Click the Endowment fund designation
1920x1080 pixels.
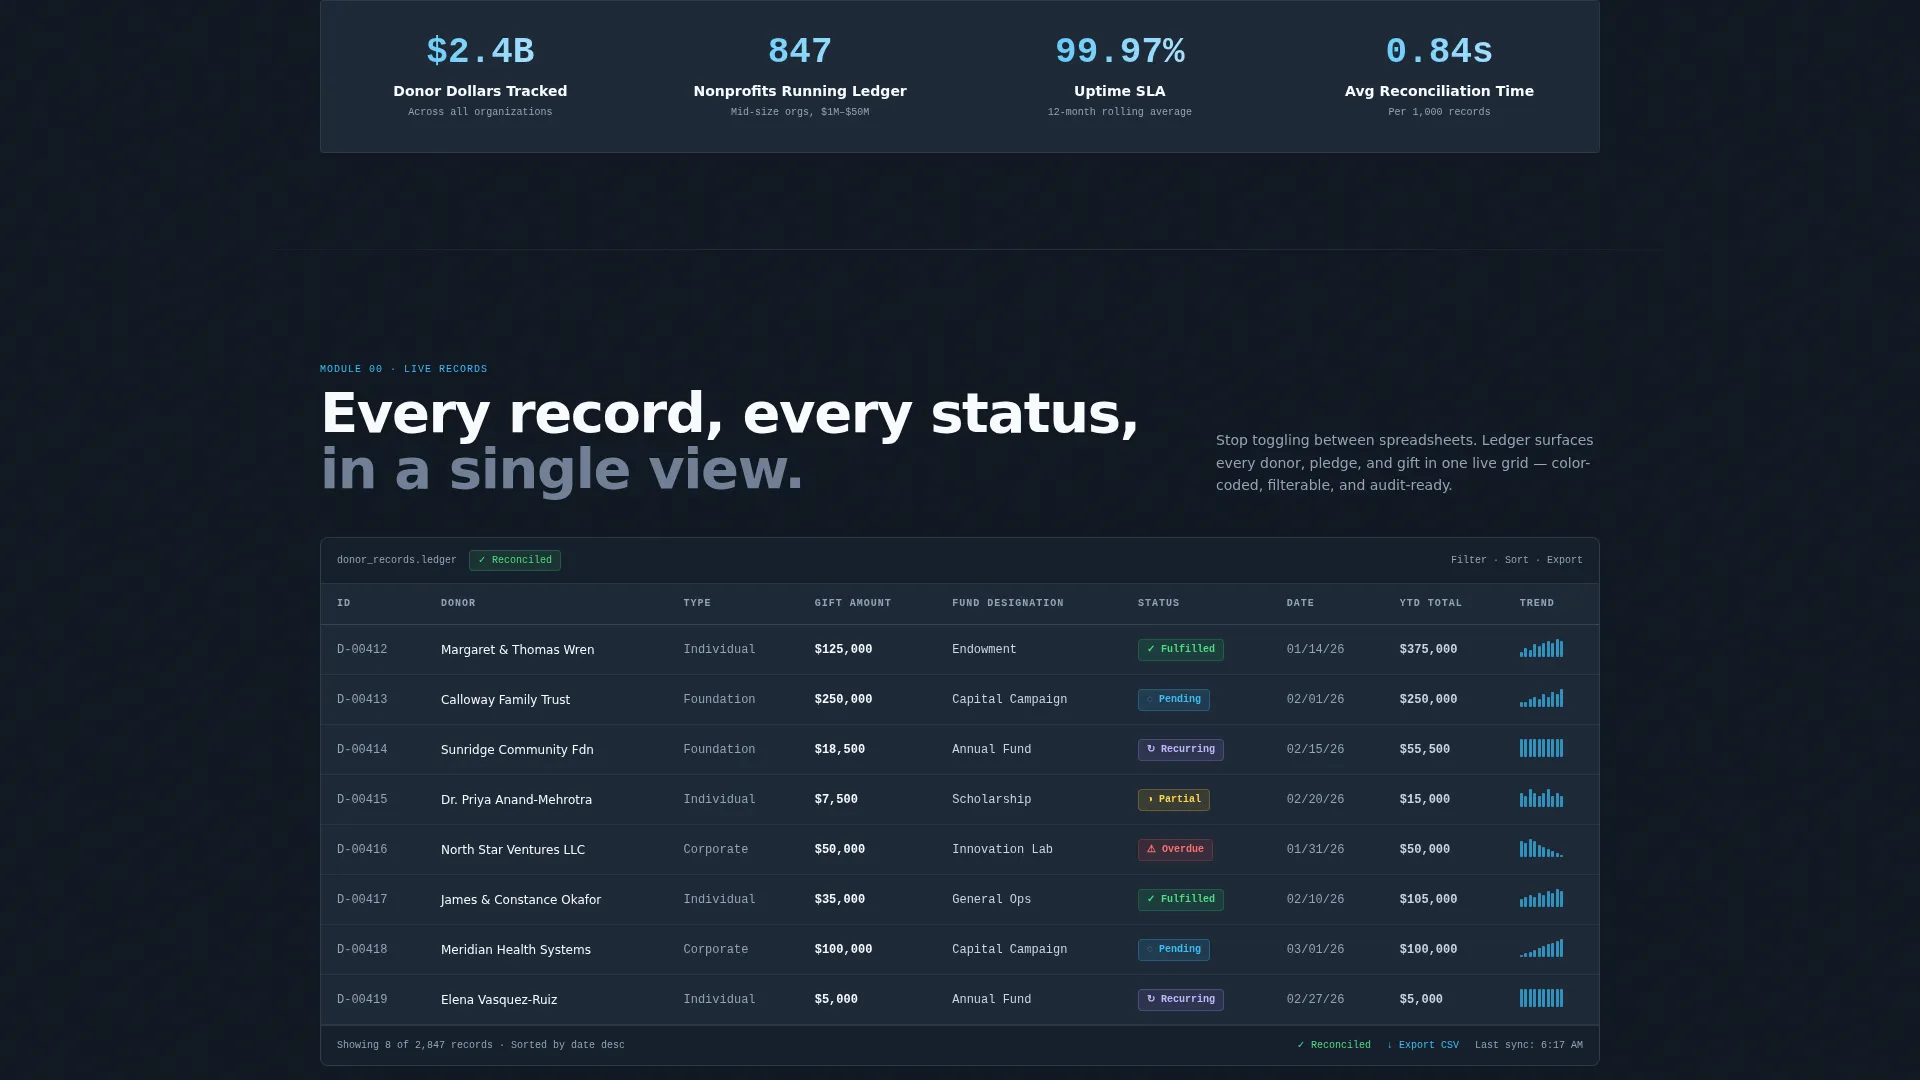coord(984,650)
